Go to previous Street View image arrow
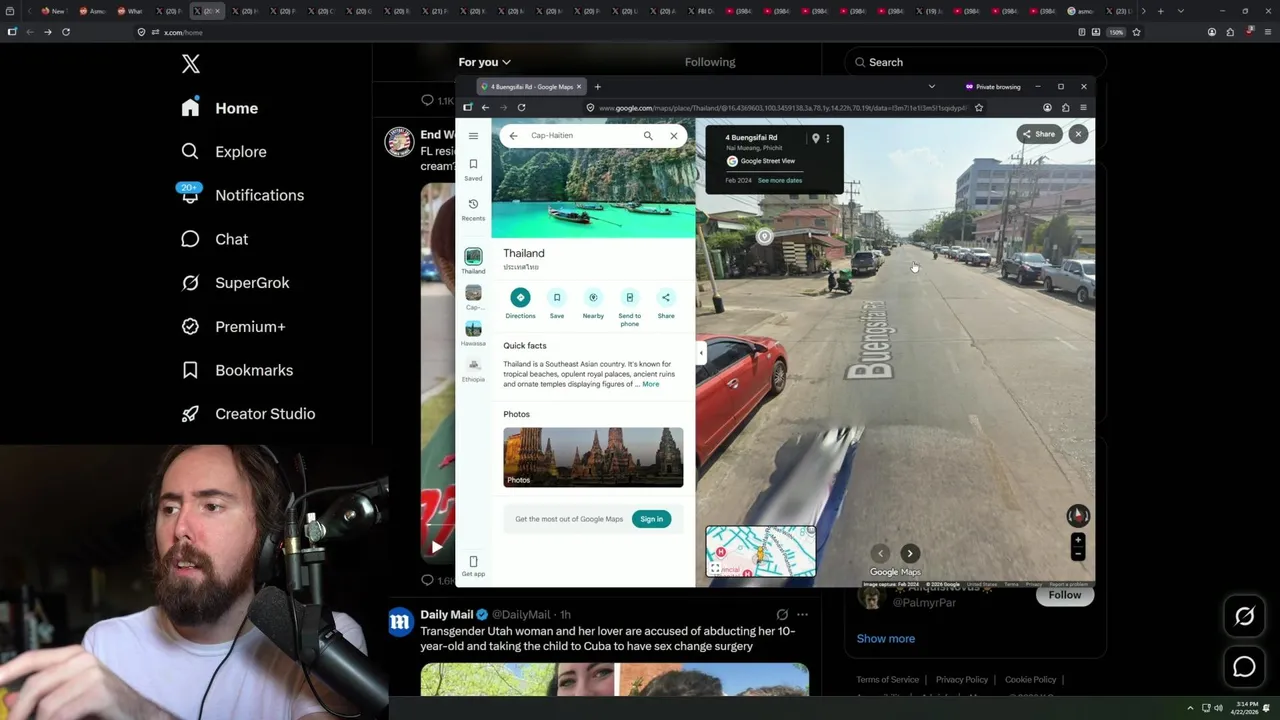Viewport: 1280px width, 720px height. click(x=880, y=553)
